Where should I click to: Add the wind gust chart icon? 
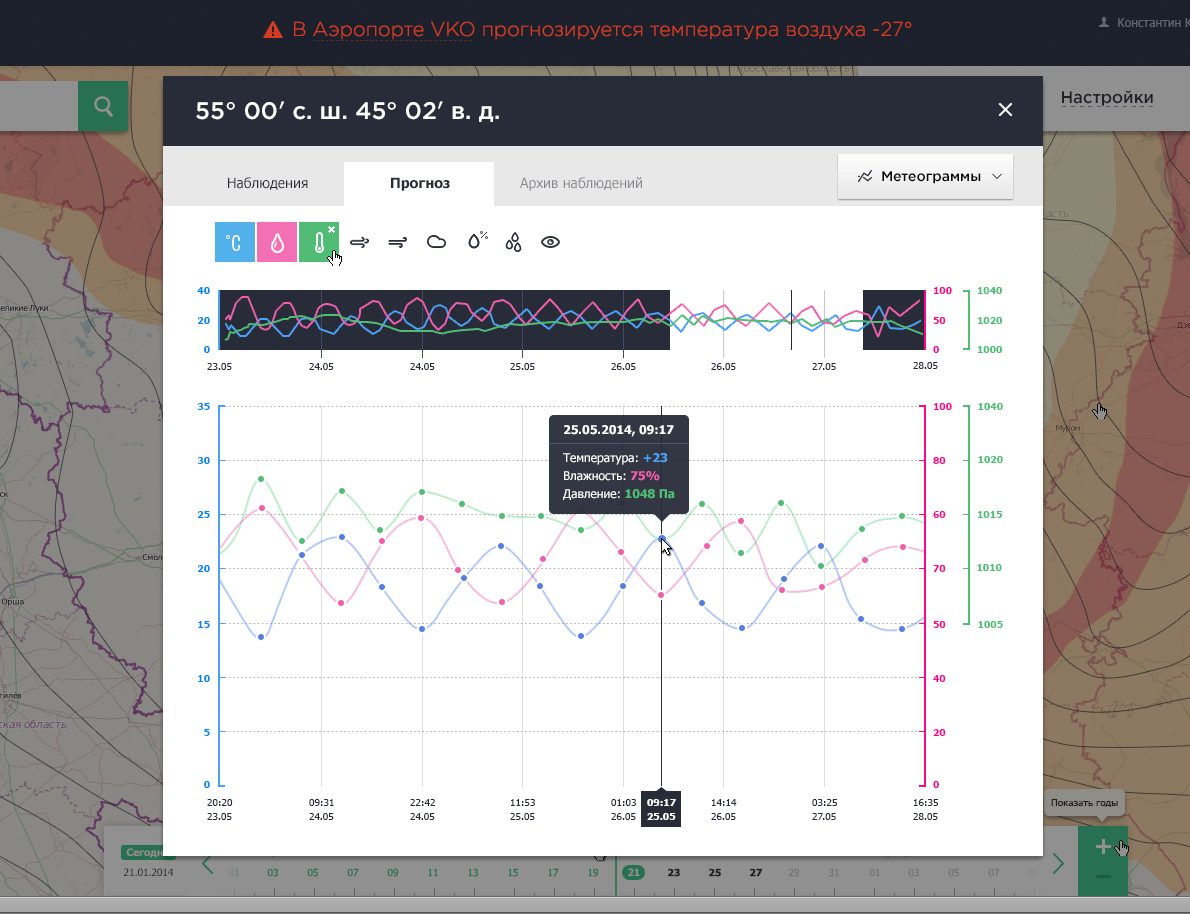[360, 242]
